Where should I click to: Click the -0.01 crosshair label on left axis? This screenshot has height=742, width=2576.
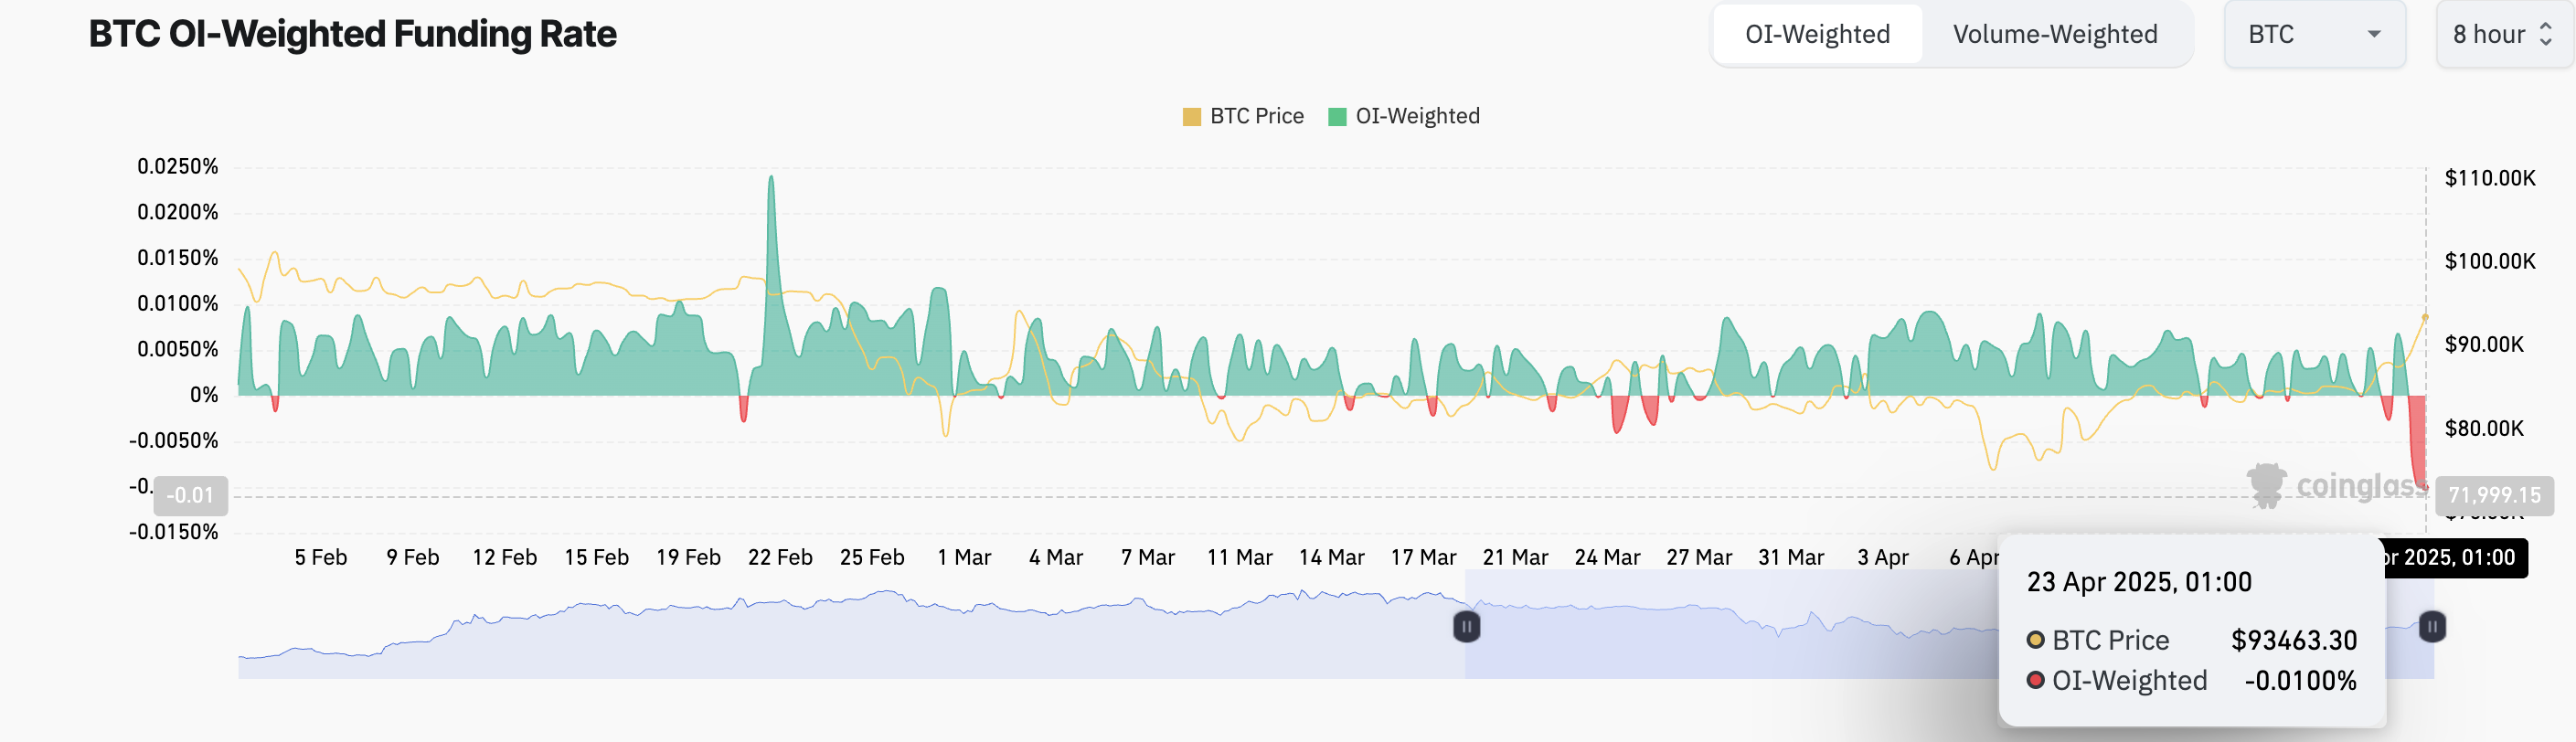point(190,496)
